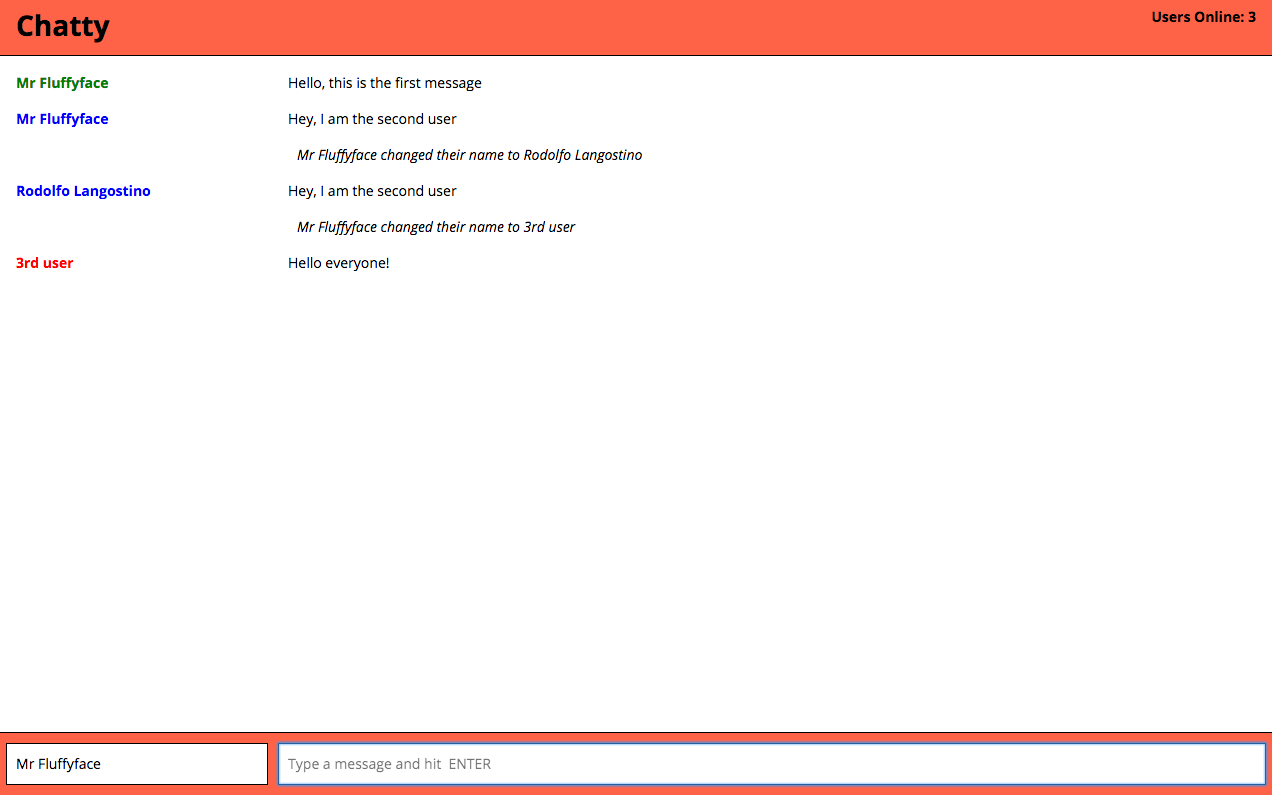1272x795 pixels.
Task: Click the Chatty app title
Action: pos(62,26)
